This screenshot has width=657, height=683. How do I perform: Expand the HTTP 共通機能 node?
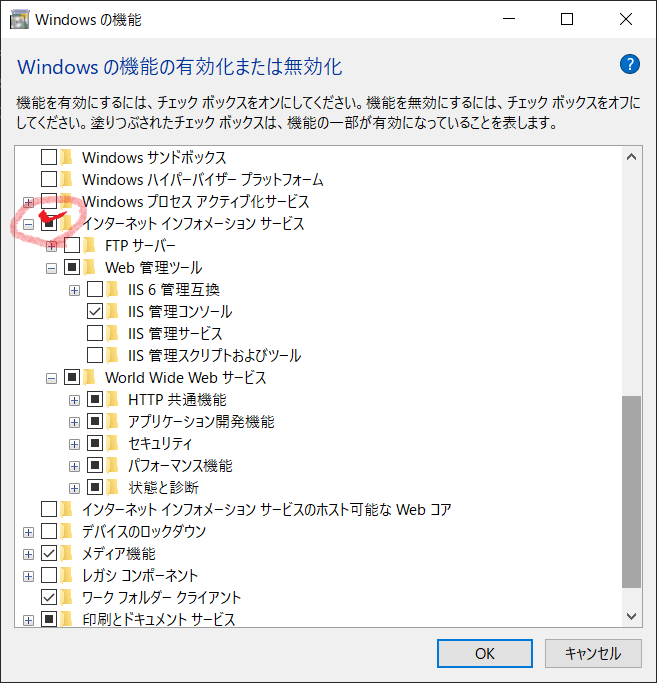coord(75,400)
